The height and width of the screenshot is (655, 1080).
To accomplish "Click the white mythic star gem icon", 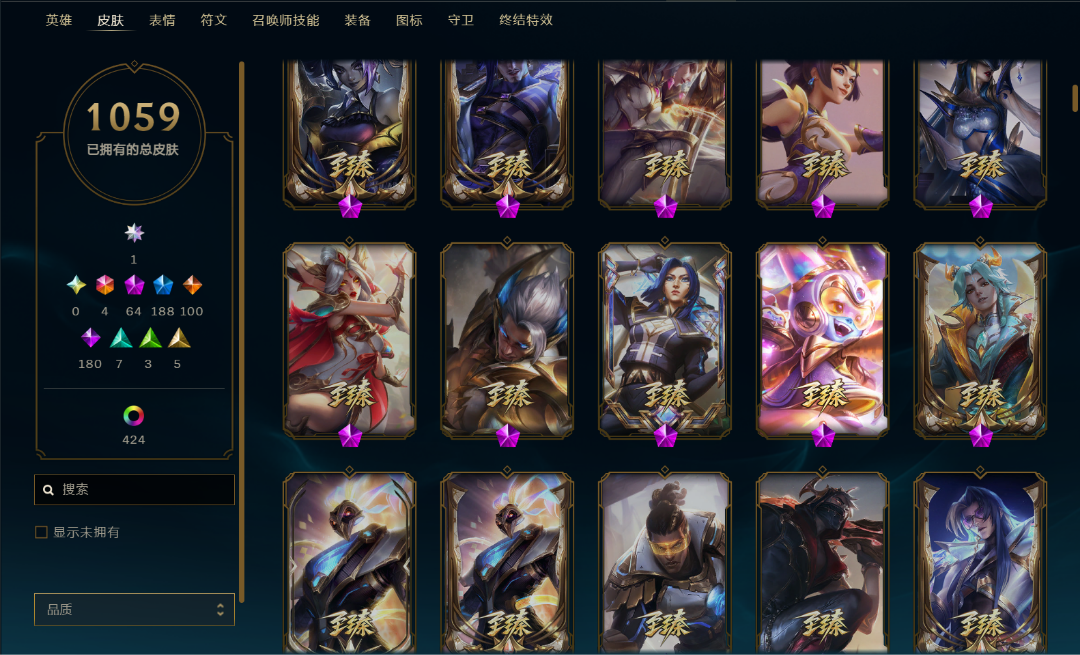I will [134, 233].
